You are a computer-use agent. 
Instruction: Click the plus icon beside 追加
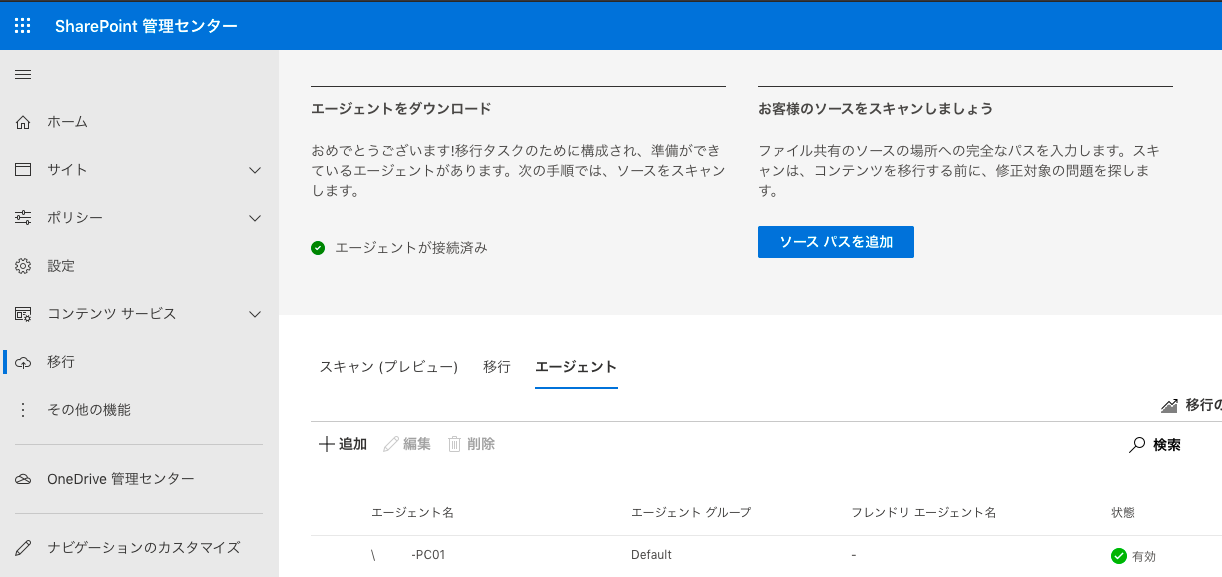pos(326,444)
